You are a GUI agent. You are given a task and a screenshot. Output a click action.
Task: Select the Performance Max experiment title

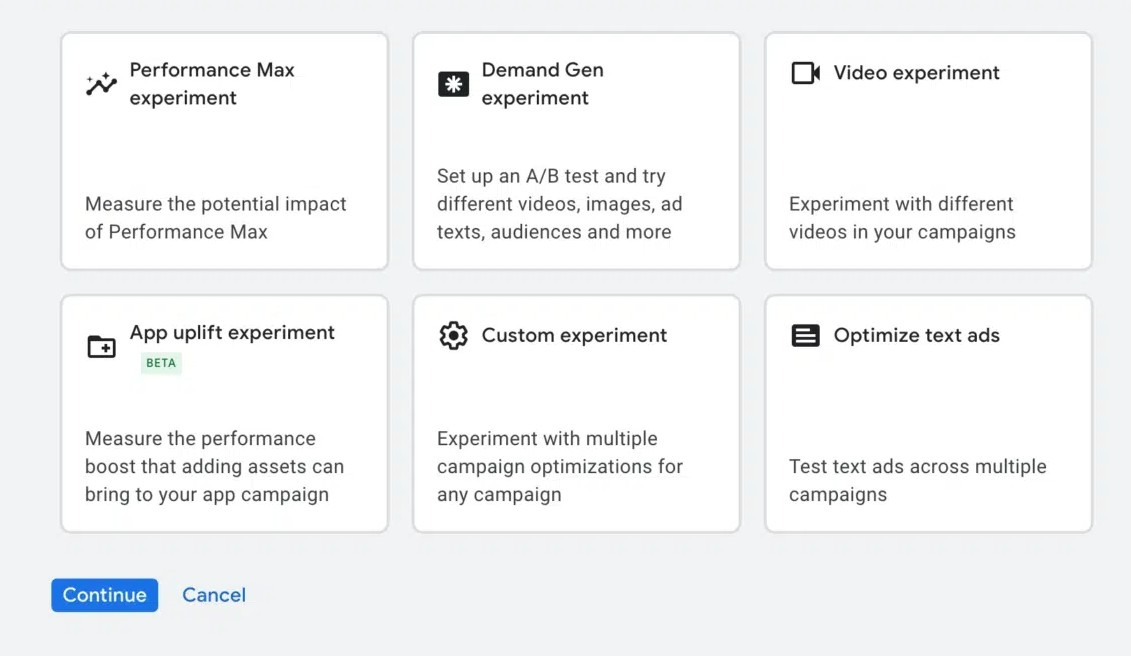tap(212, 84)
